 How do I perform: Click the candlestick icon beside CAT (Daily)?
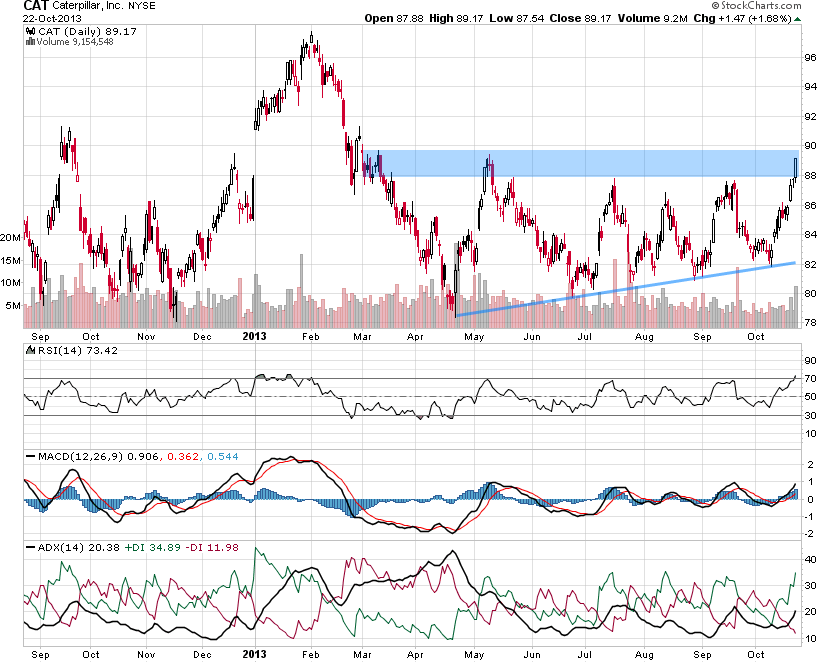coord(31,31)
